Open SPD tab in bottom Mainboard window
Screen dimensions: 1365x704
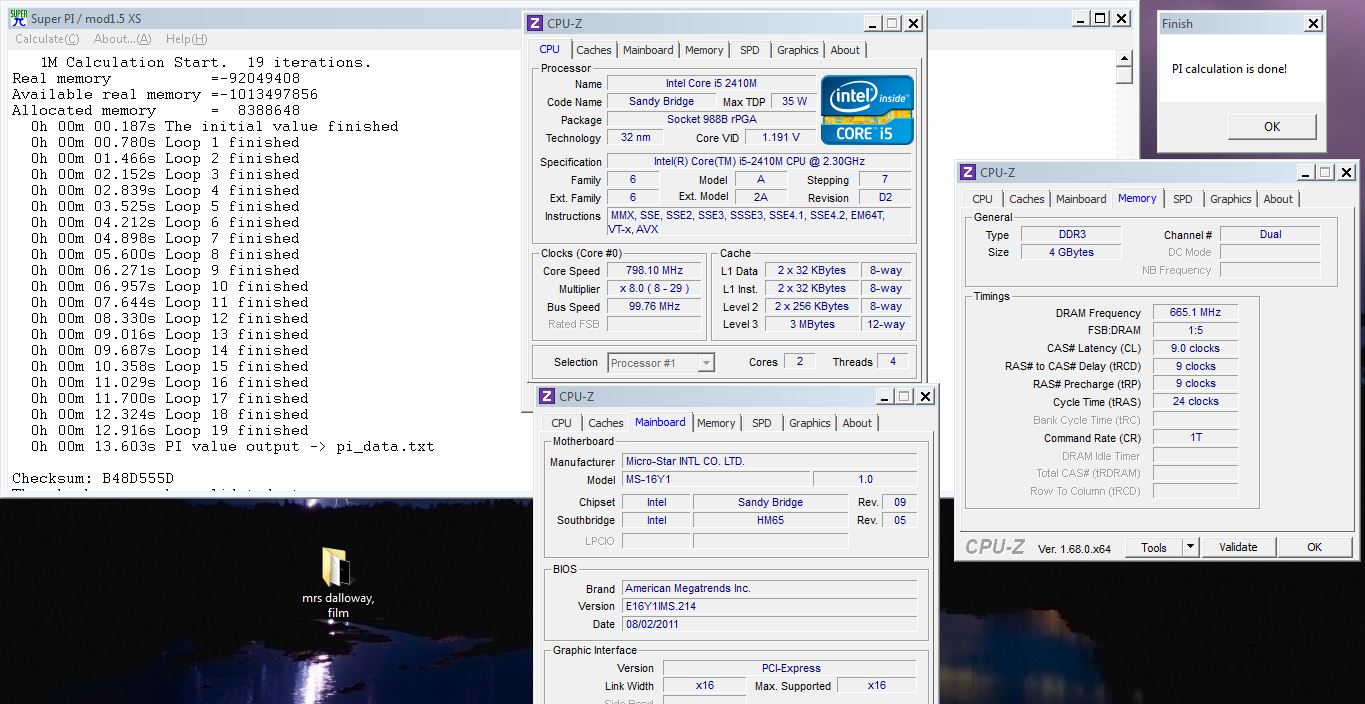click(762, 423)
